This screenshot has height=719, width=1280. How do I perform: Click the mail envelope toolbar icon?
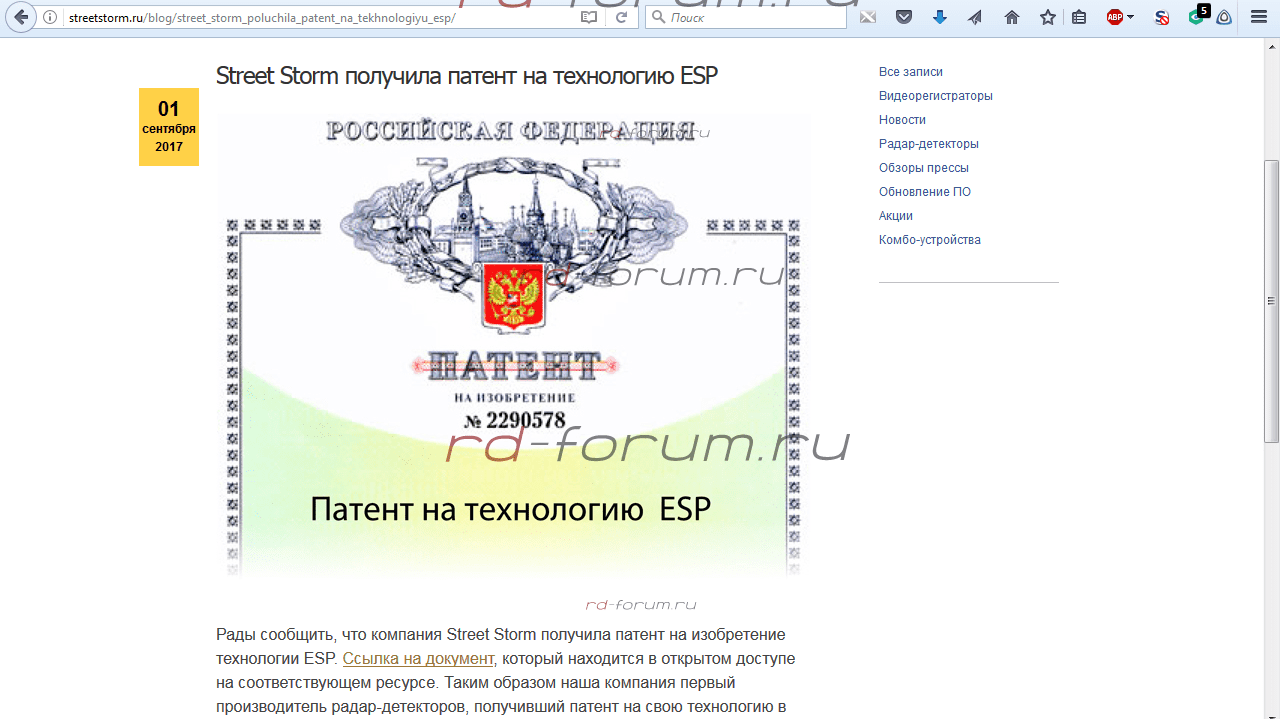[868, 17]
